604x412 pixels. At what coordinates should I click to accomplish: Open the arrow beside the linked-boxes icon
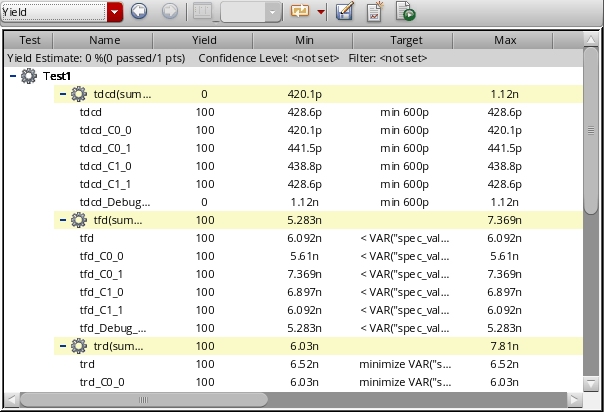pyautogui.click(x=320, y=12)
